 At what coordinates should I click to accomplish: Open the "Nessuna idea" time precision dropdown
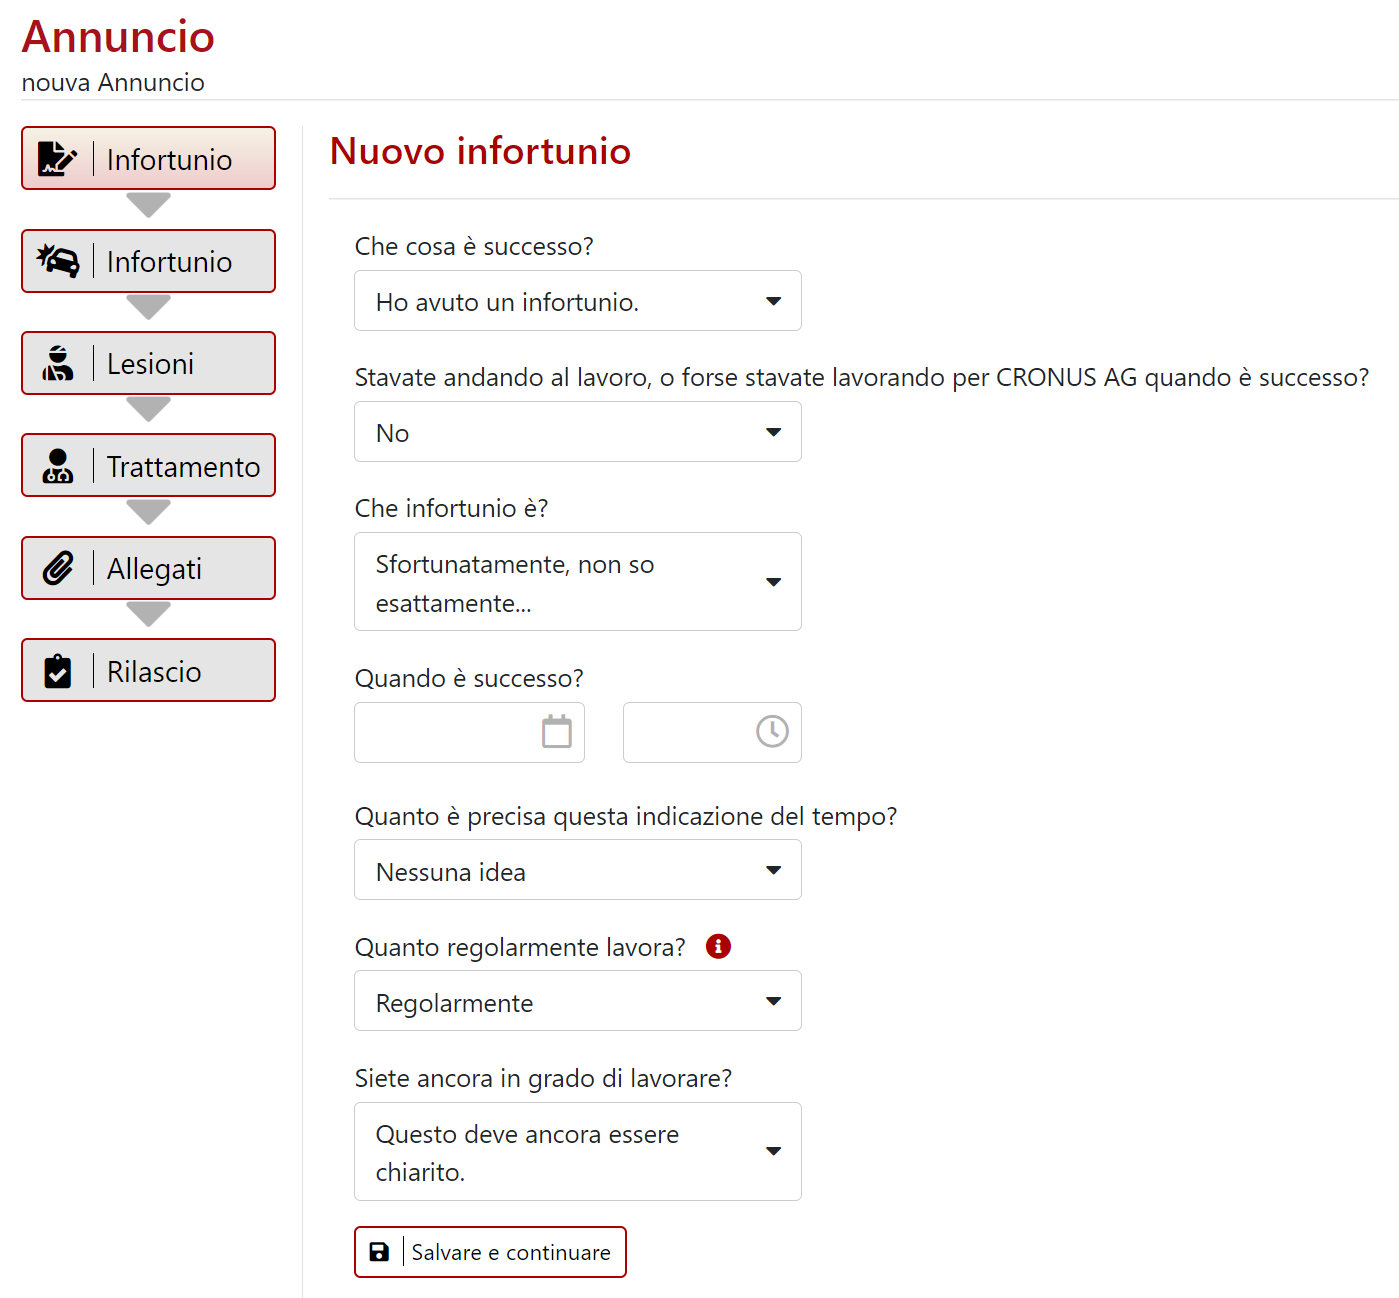(x=577, y=870)
